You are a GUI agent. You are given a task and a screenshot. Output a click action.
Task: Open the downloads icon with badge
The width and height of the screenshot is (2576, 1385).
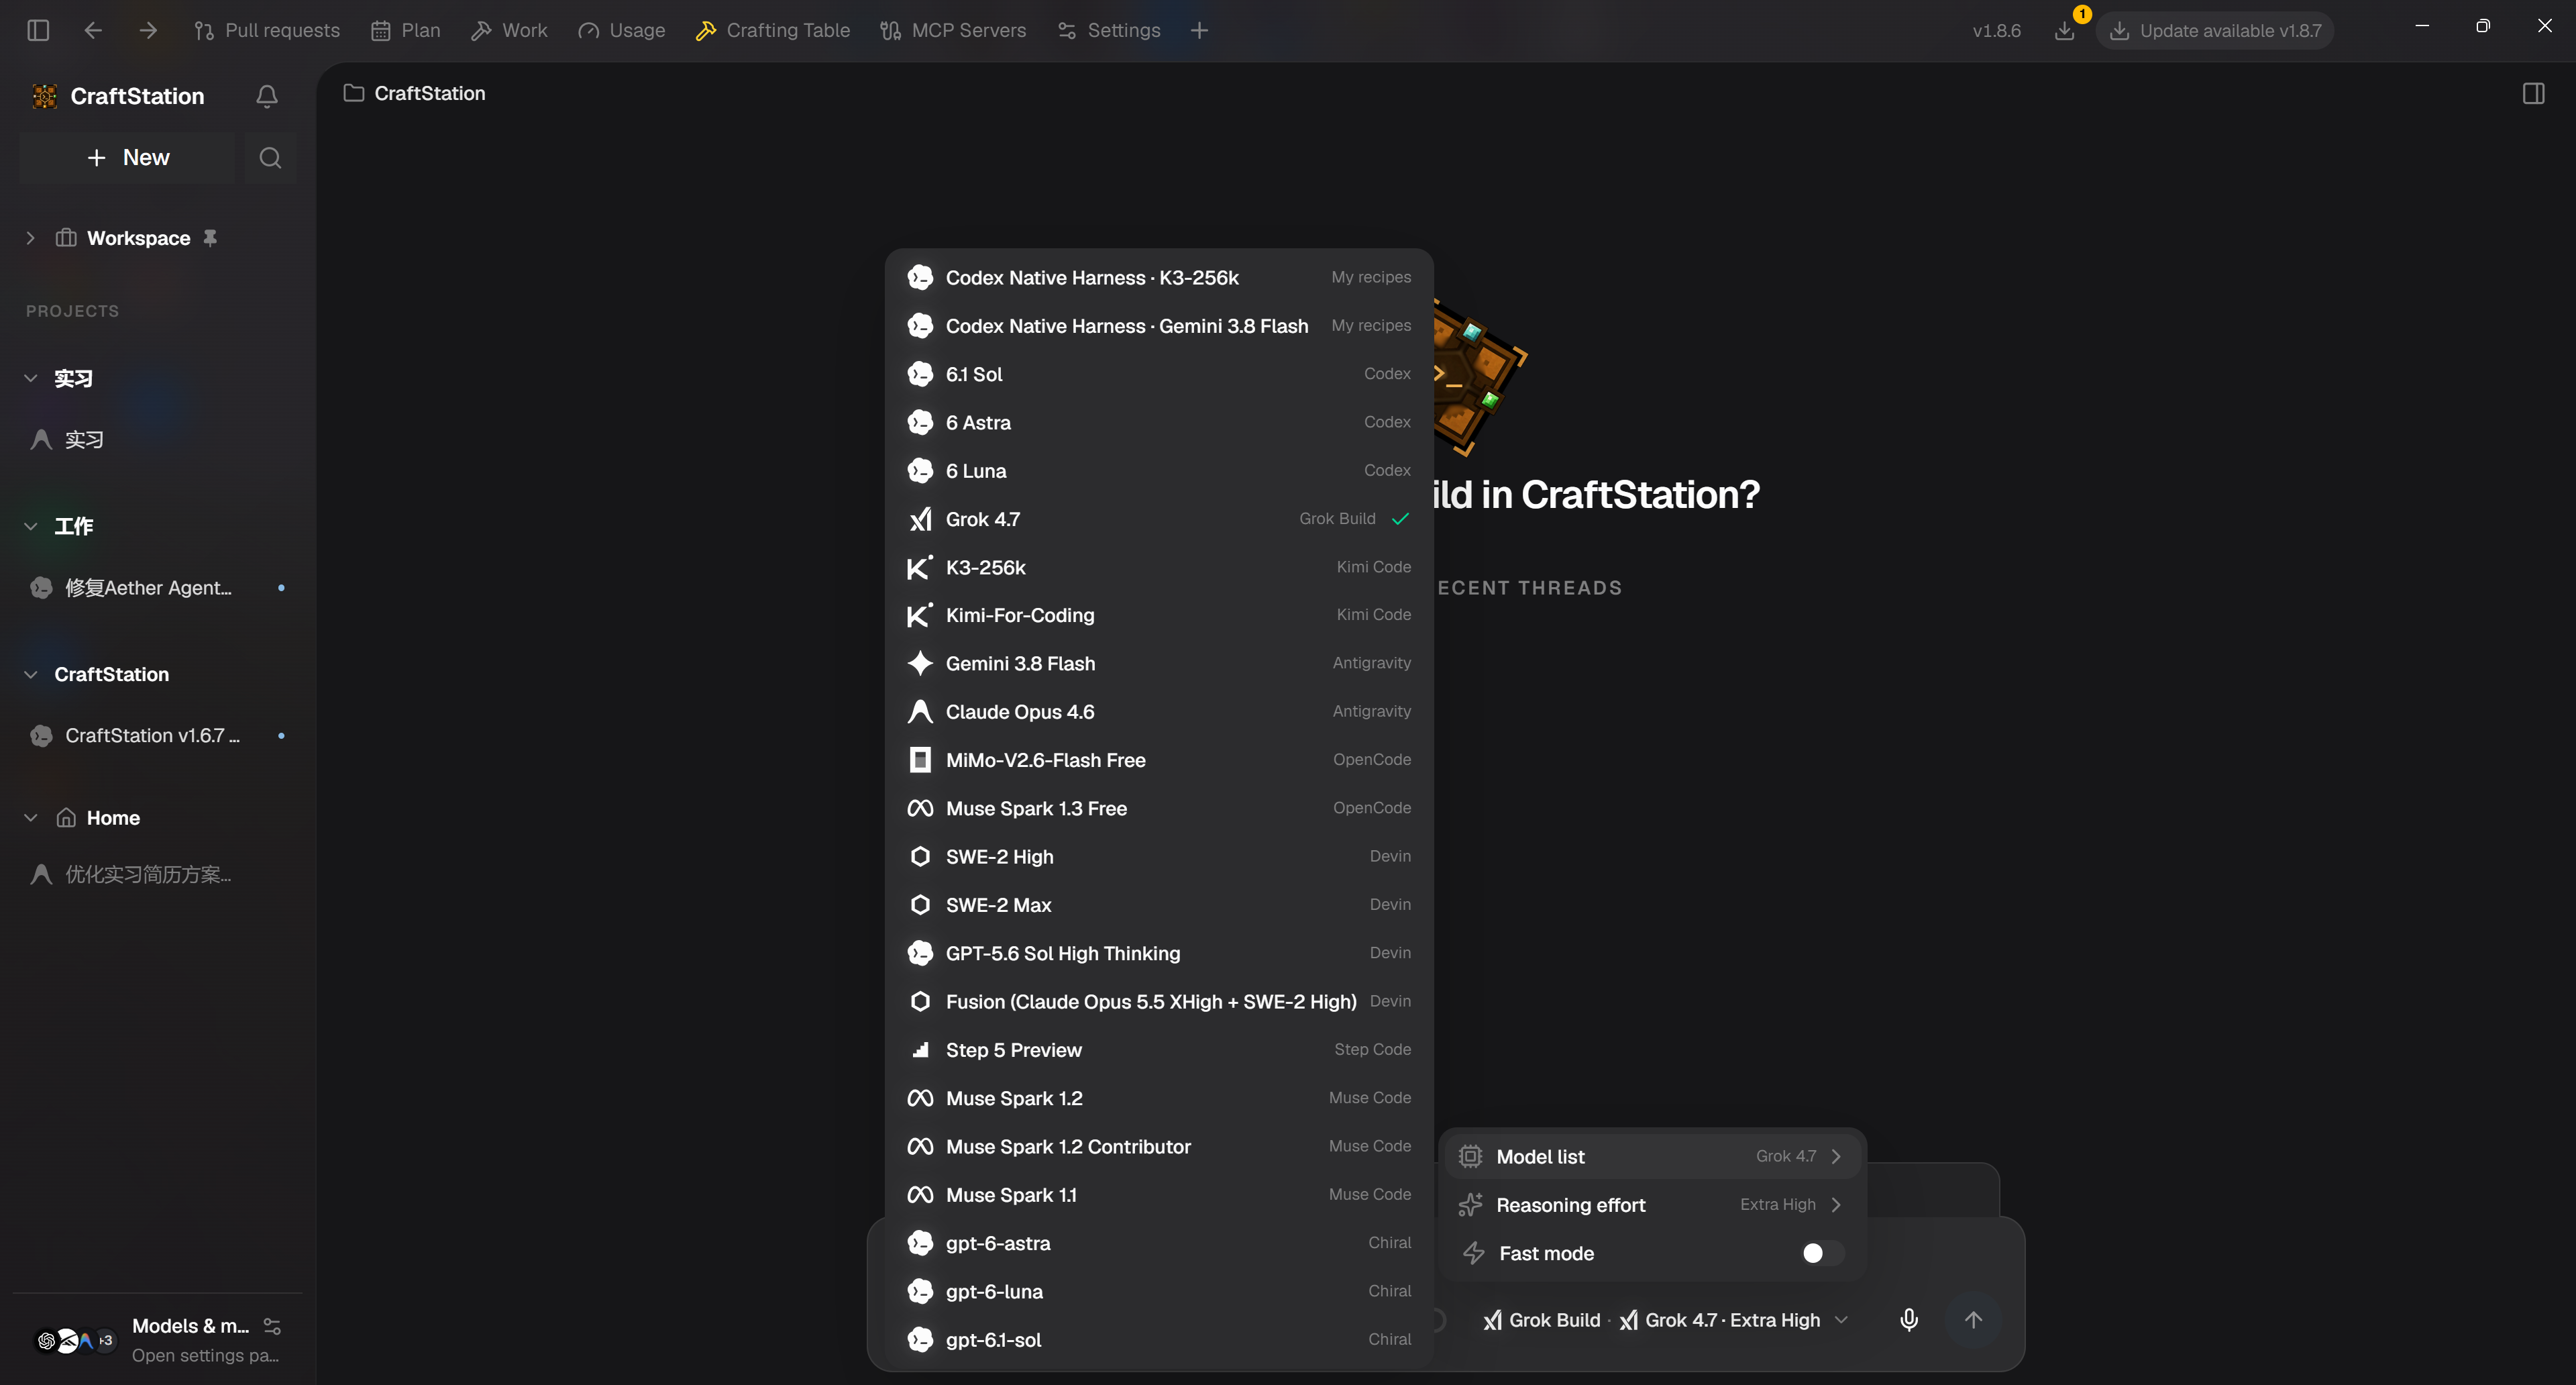[x=2065, y=30]
